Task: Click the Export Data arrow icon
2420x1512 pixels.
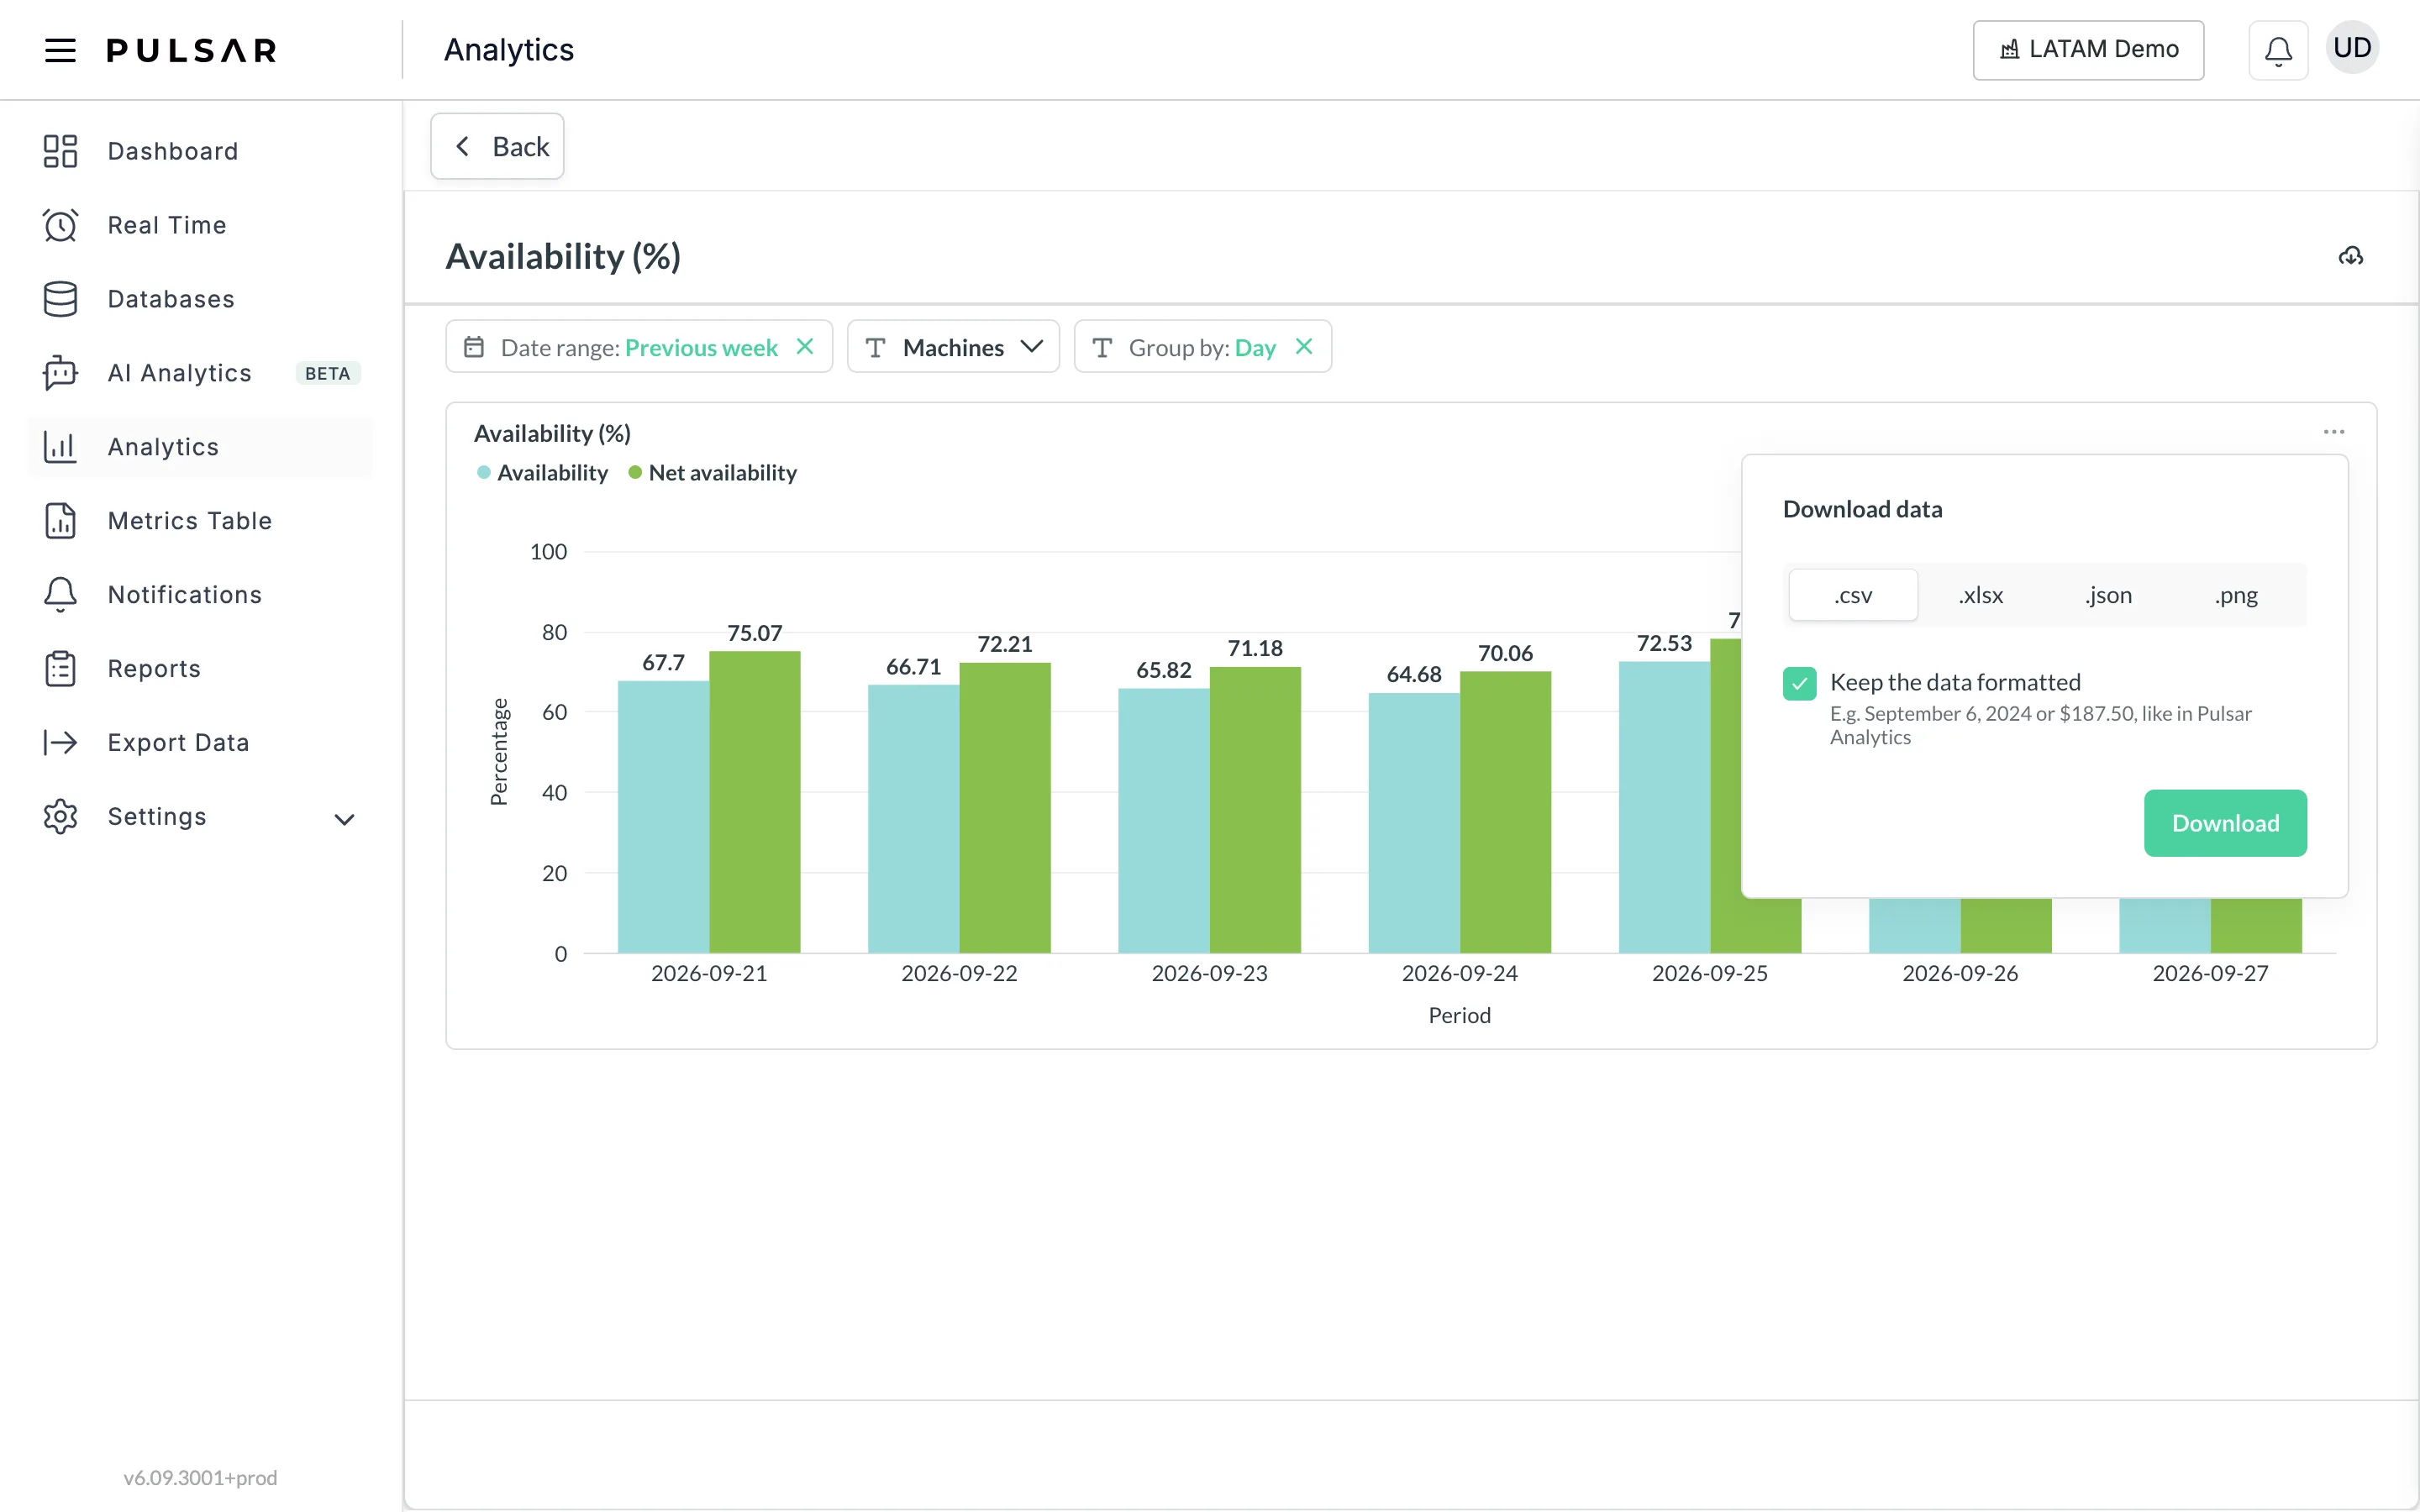Action: click(60, 742)
